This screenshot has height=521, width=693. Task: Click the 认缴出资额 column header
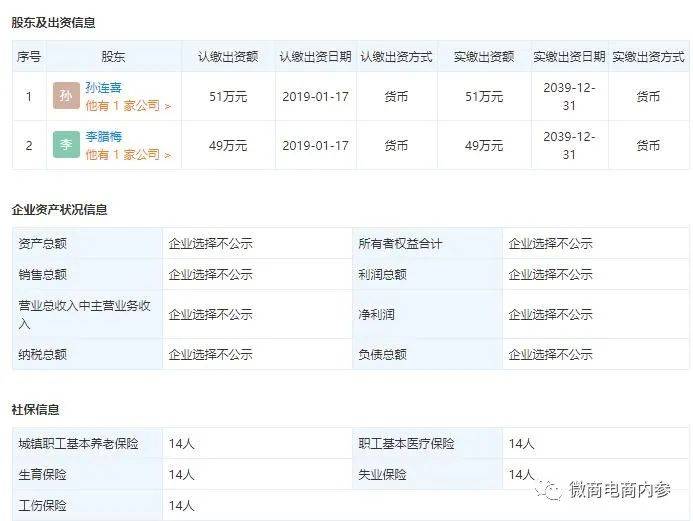[228, 57]
